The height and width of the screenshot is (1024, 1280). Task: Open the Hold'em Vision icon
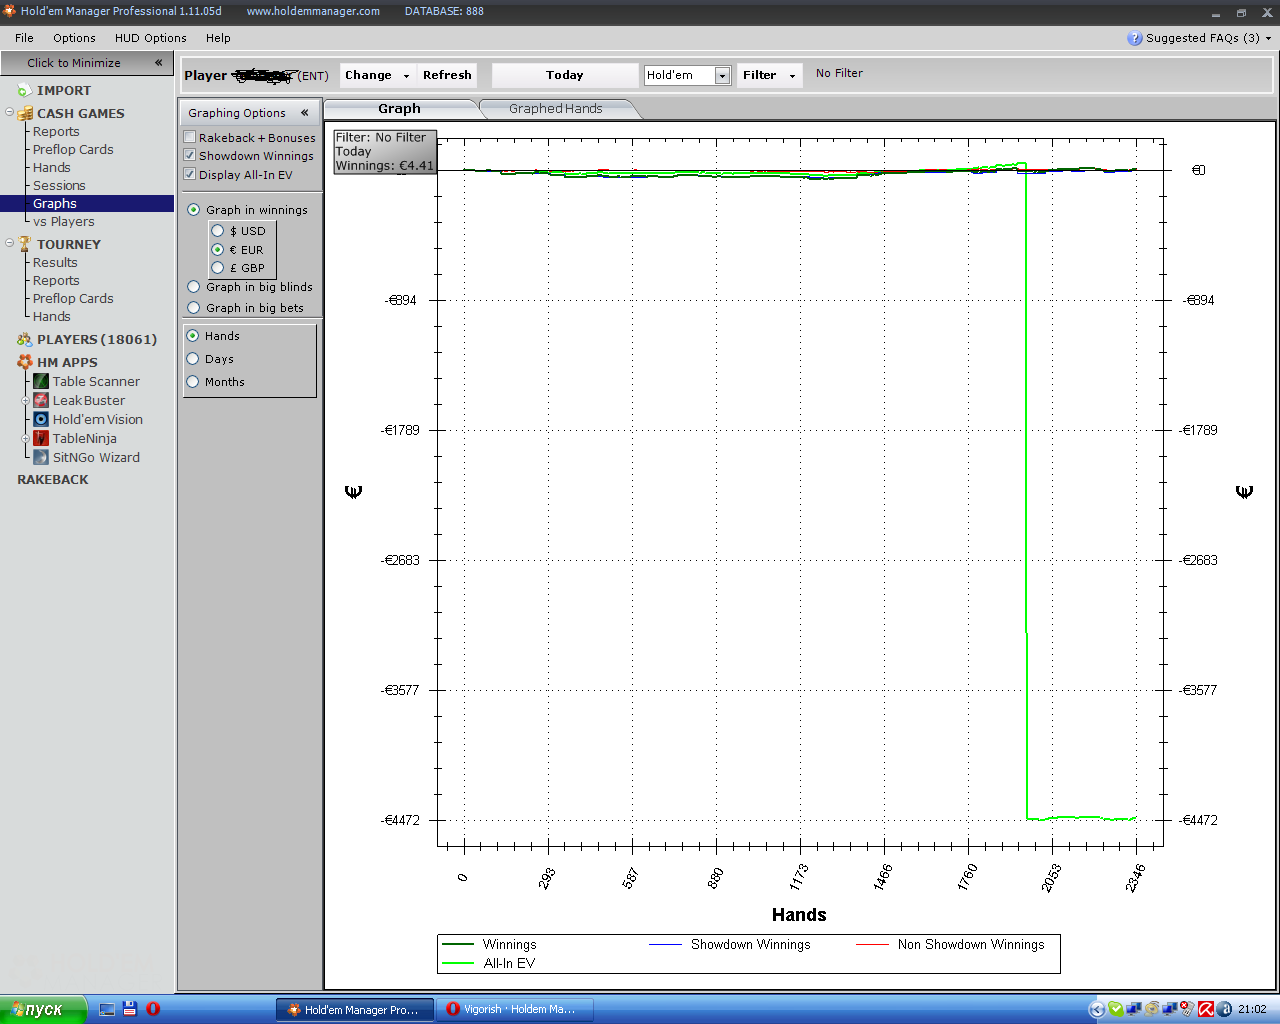pos(41,419)
